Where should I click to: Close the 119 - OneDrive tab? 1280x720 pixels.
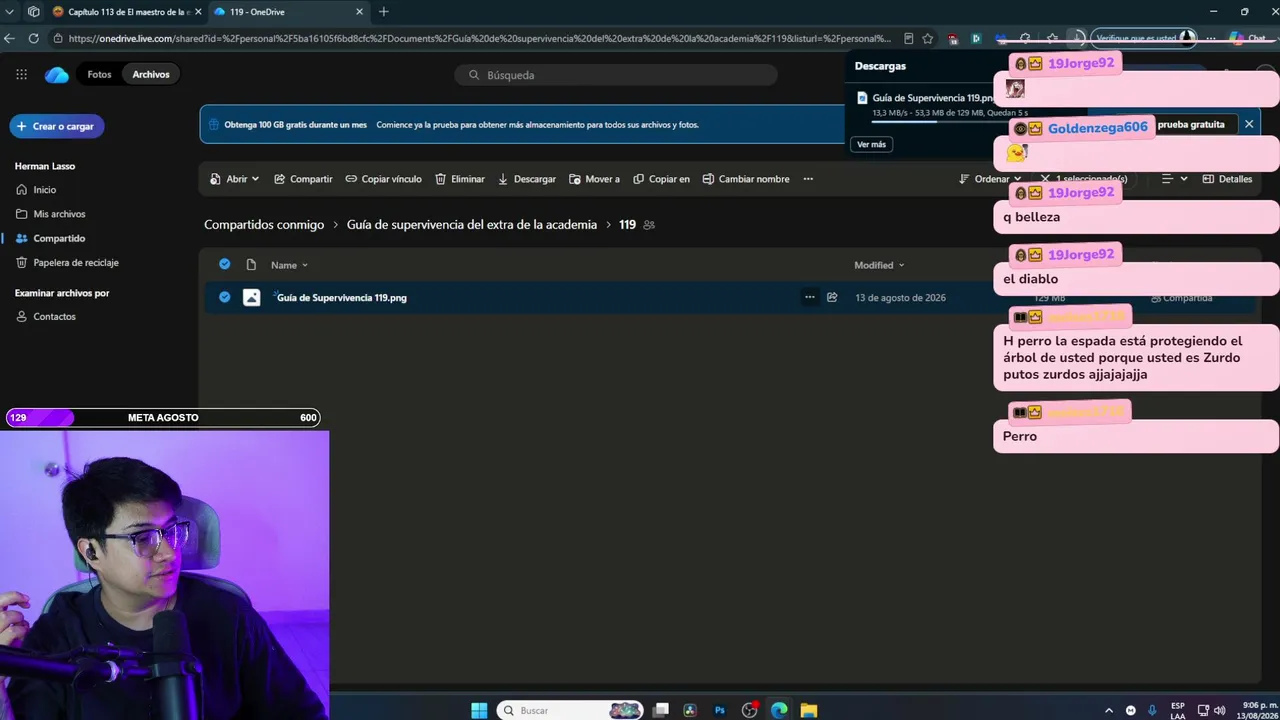359,12
